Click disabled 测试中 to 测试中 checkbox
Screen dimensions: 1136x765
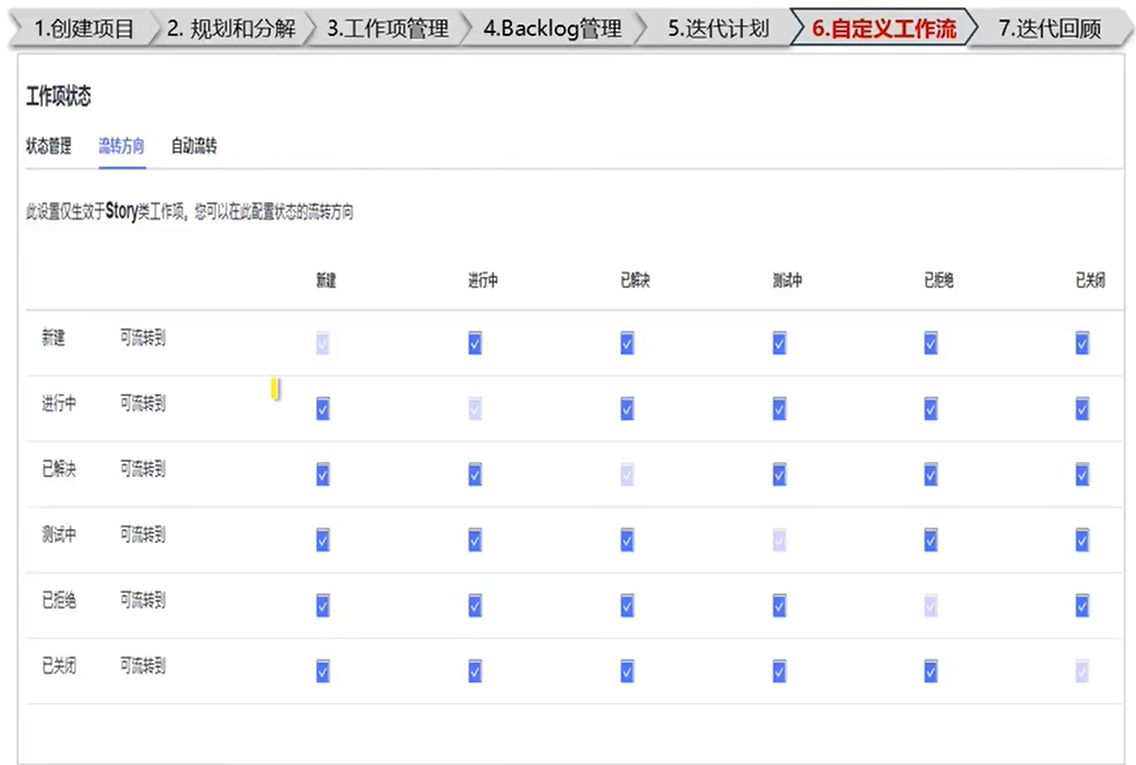pyautogui.click(x=780, y=540)
